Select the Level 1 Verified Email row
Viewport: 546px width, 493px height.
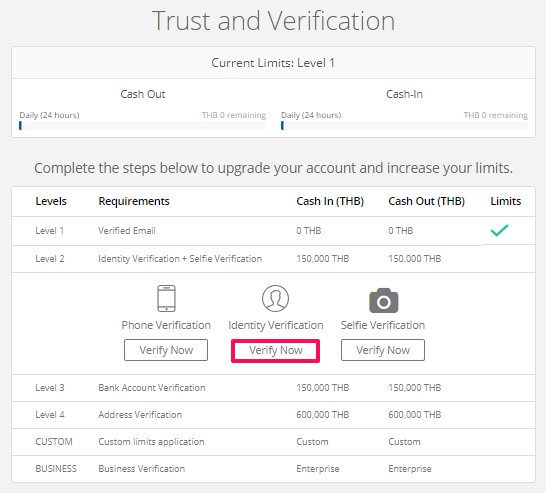(273, 231)
